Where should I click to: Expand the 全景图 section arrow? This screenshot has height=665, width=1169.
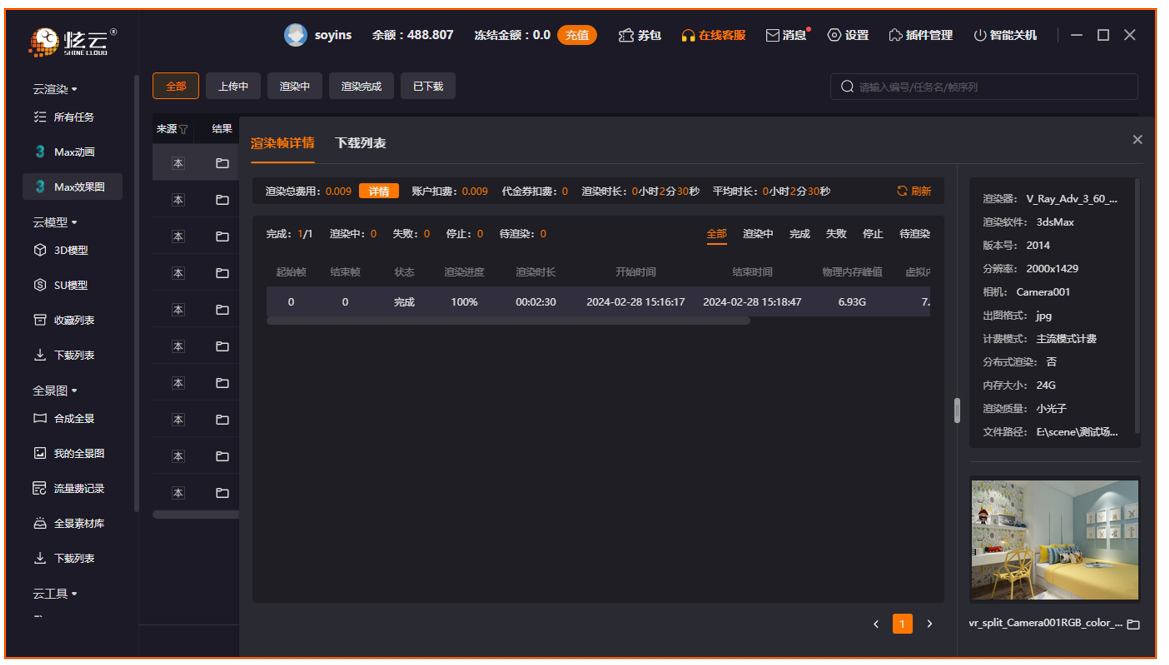pyautogui.click(x=74, y=390)
